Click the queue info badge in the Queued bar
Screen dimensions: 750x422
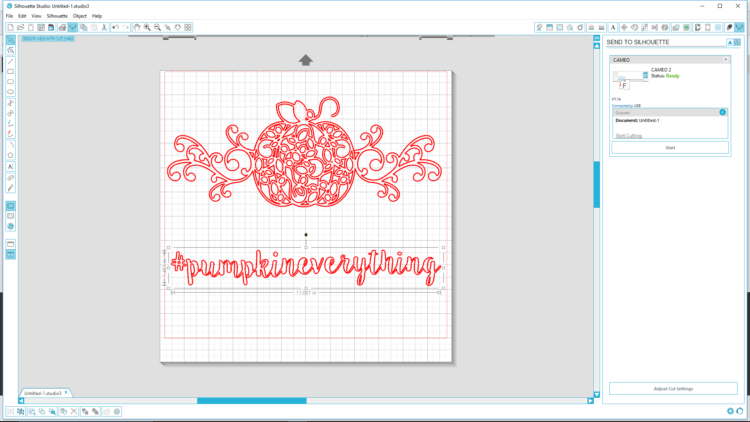pos(722,112)
